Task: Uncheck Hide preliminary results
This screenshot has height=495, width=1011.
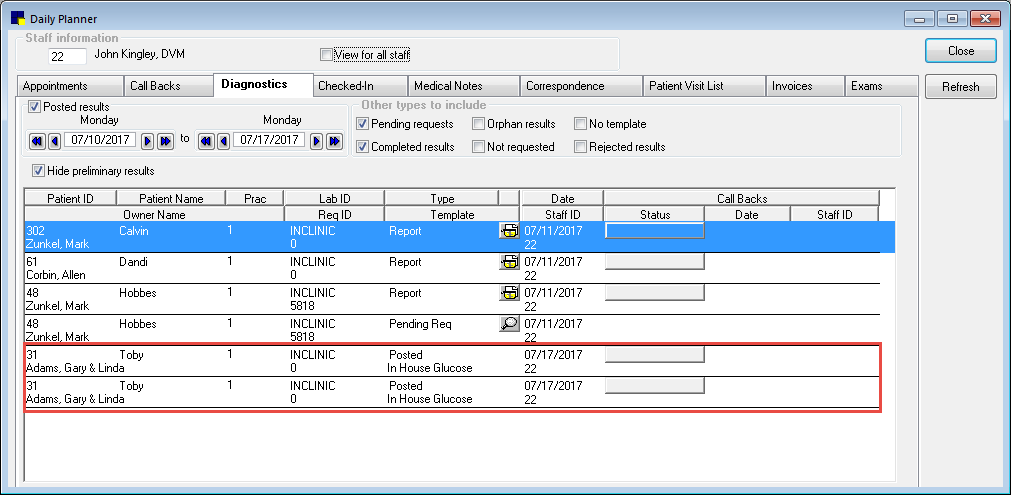Action: pyautogui.click(x=39, y=171)
